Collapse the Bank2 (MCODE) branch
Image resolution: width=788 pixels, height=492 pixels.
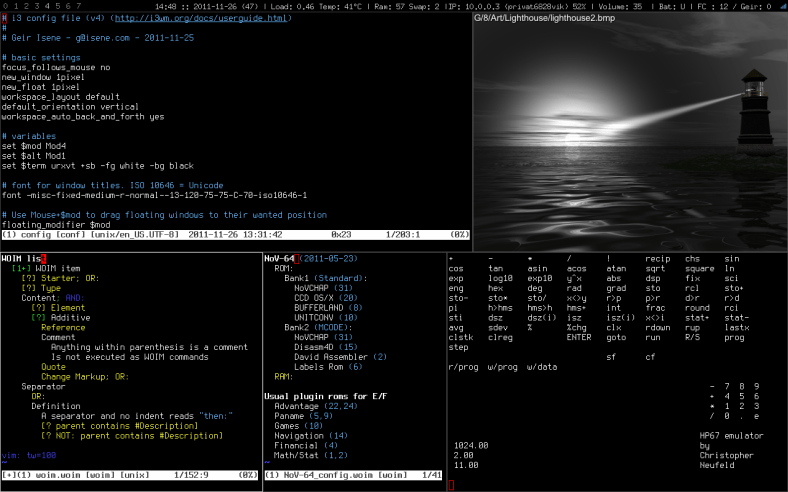(308, 327)
